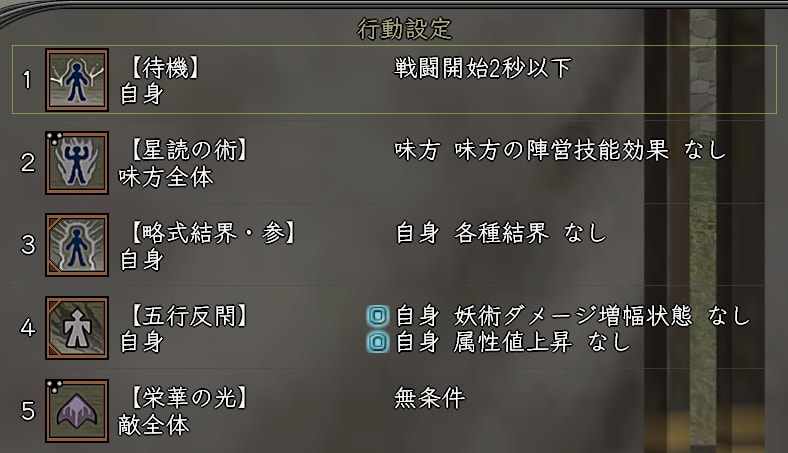Select the 待機 standby skill icon

coord(77,80)
